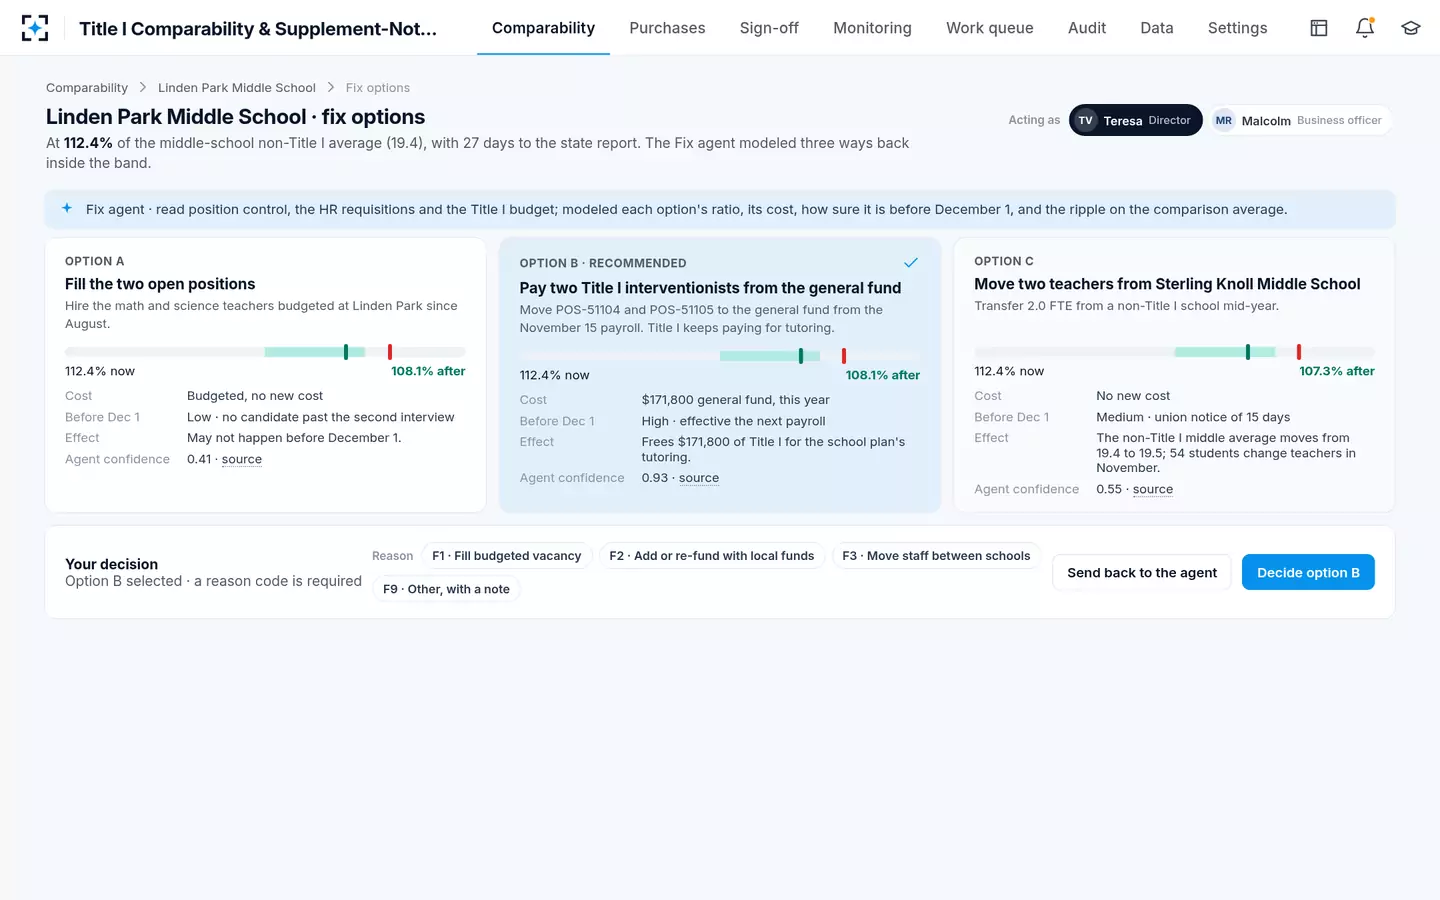Select Option A card title Fill the two open positions

[160, 284]
